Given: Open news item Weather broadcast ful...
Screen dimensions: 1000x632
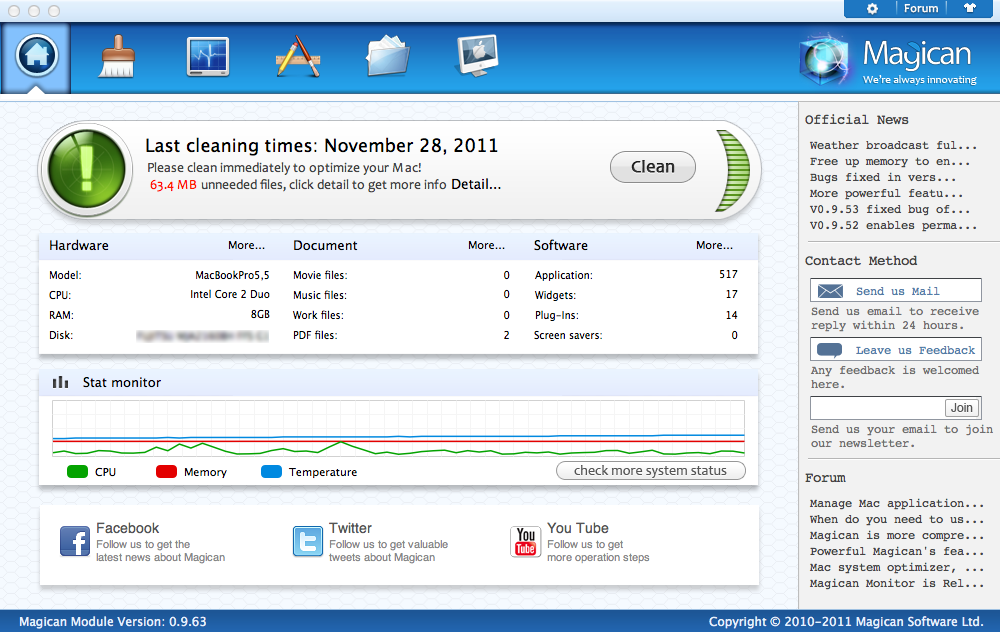Looking at the screenshot, I should click(893, 145).
